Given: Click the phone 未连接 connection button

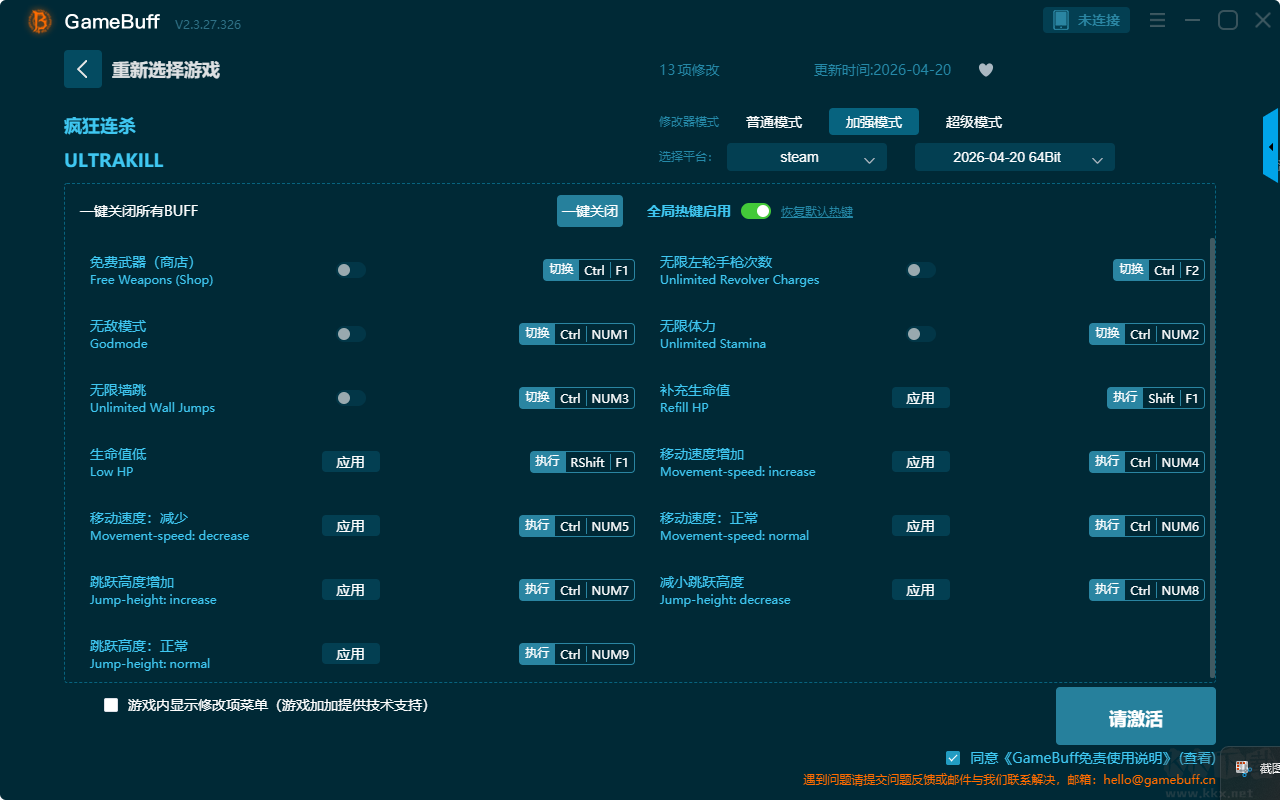Looking at the screenshot, I should tap(1087, 20).
